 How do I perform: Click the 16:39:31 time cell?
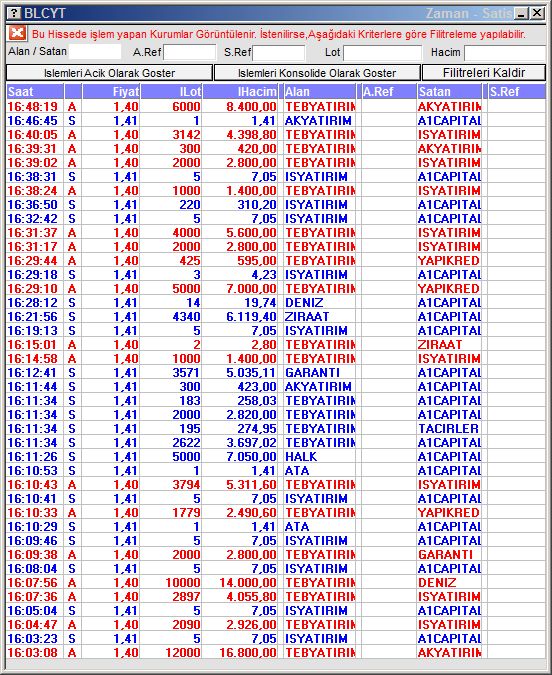(x=32, y=149)
